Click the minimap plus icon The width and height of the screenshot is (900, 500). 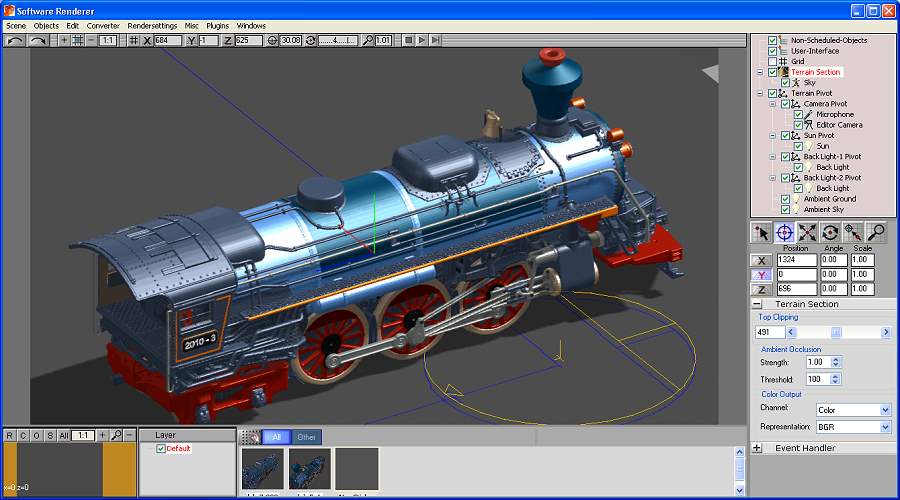[x=102, y=435]
